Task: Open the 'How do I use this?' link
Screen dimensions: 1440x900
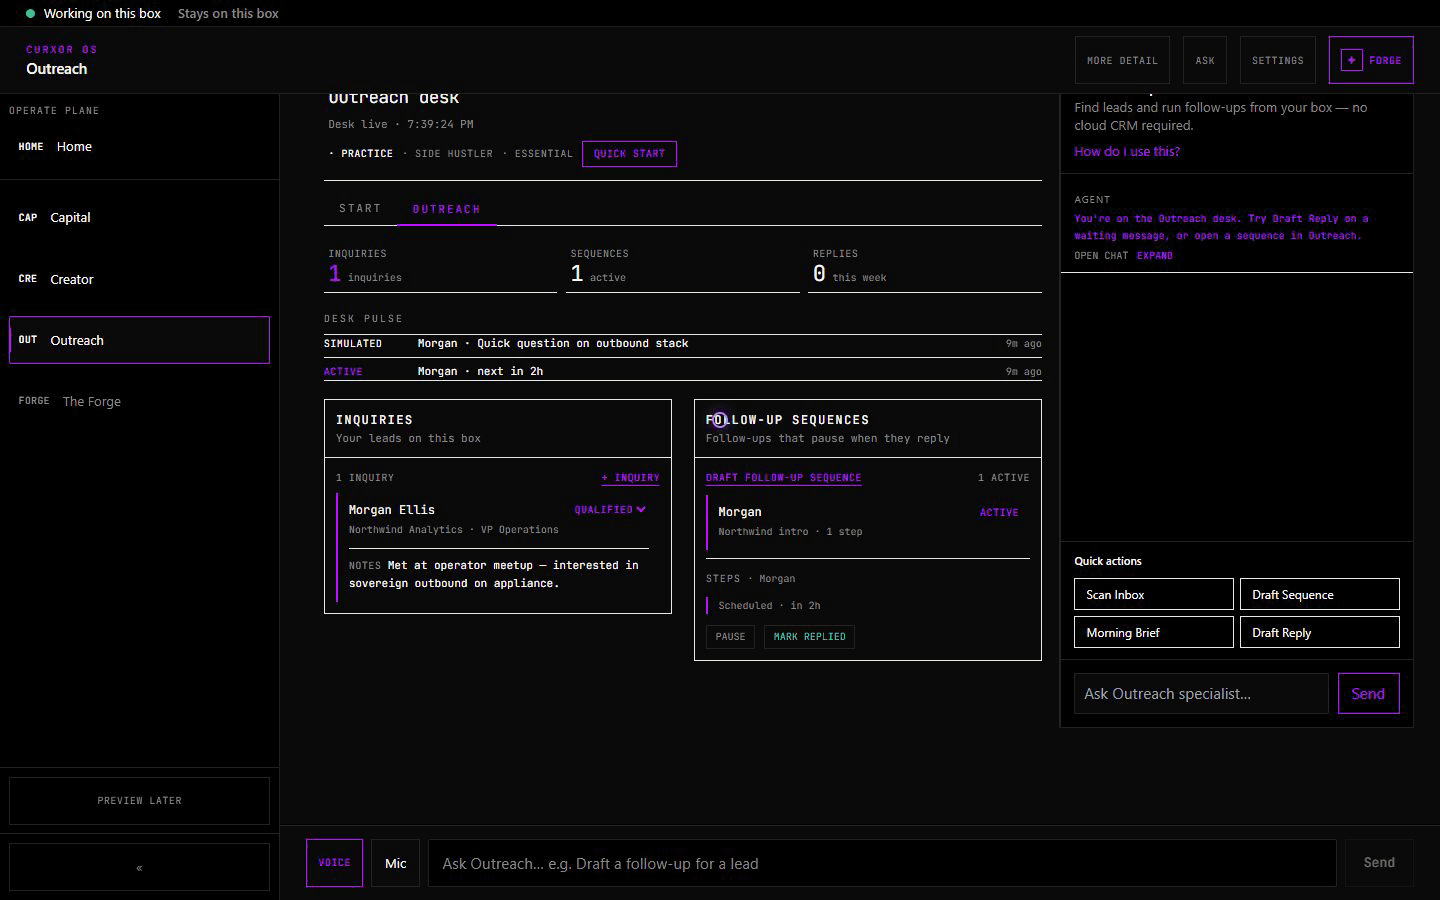Action: (x=1127, y=152)
